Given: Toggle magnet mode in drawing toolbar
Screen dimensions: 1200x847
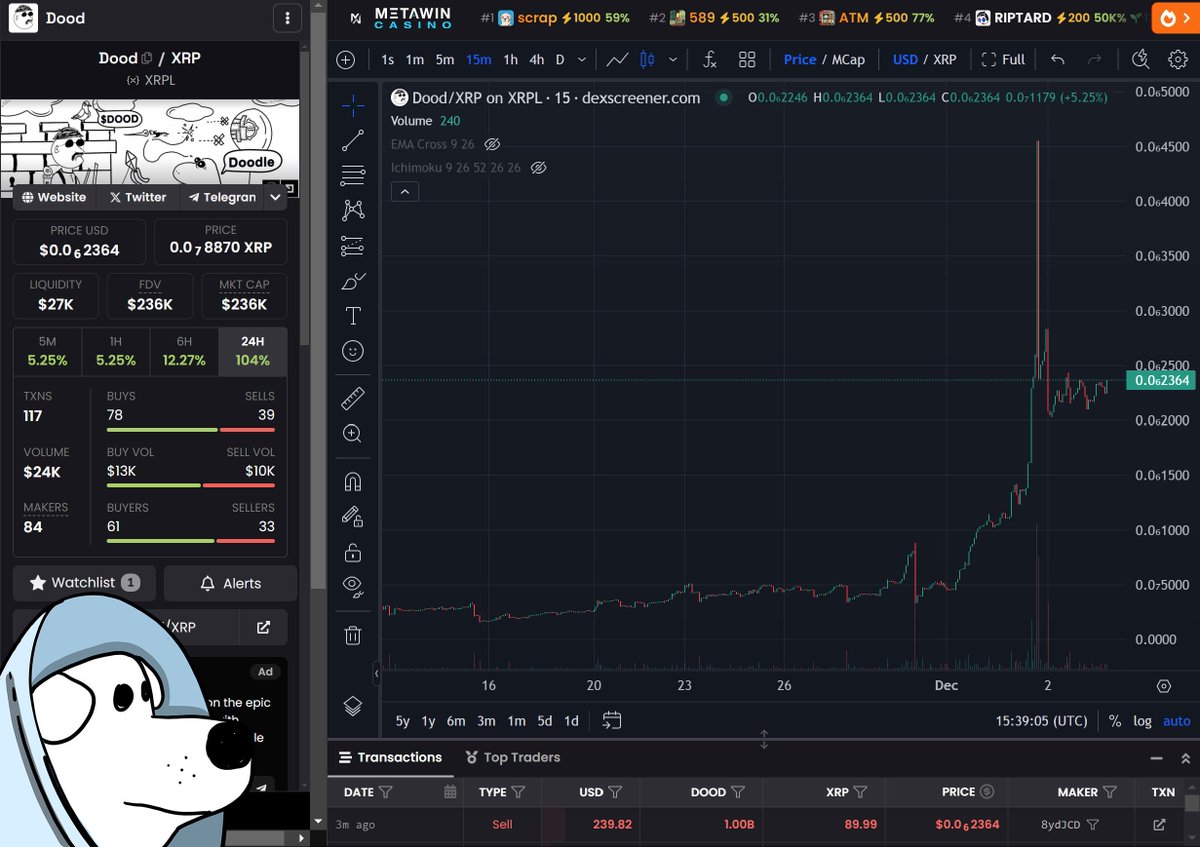Looking at the screenshot, I should (x=353, y=481).
